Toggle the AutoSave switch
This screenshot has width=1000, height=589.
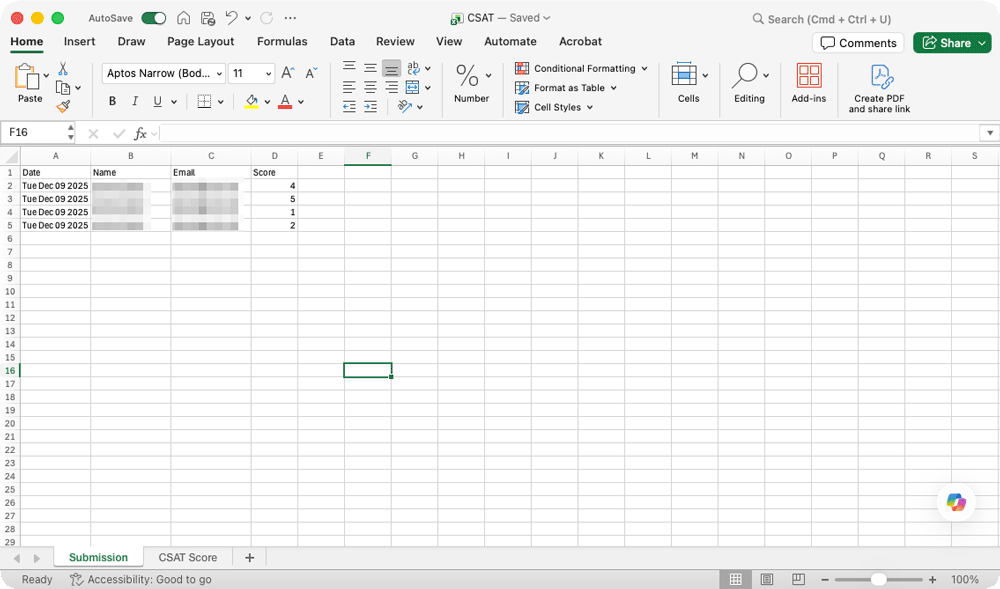pyautogui.click(x=153, y=18)
